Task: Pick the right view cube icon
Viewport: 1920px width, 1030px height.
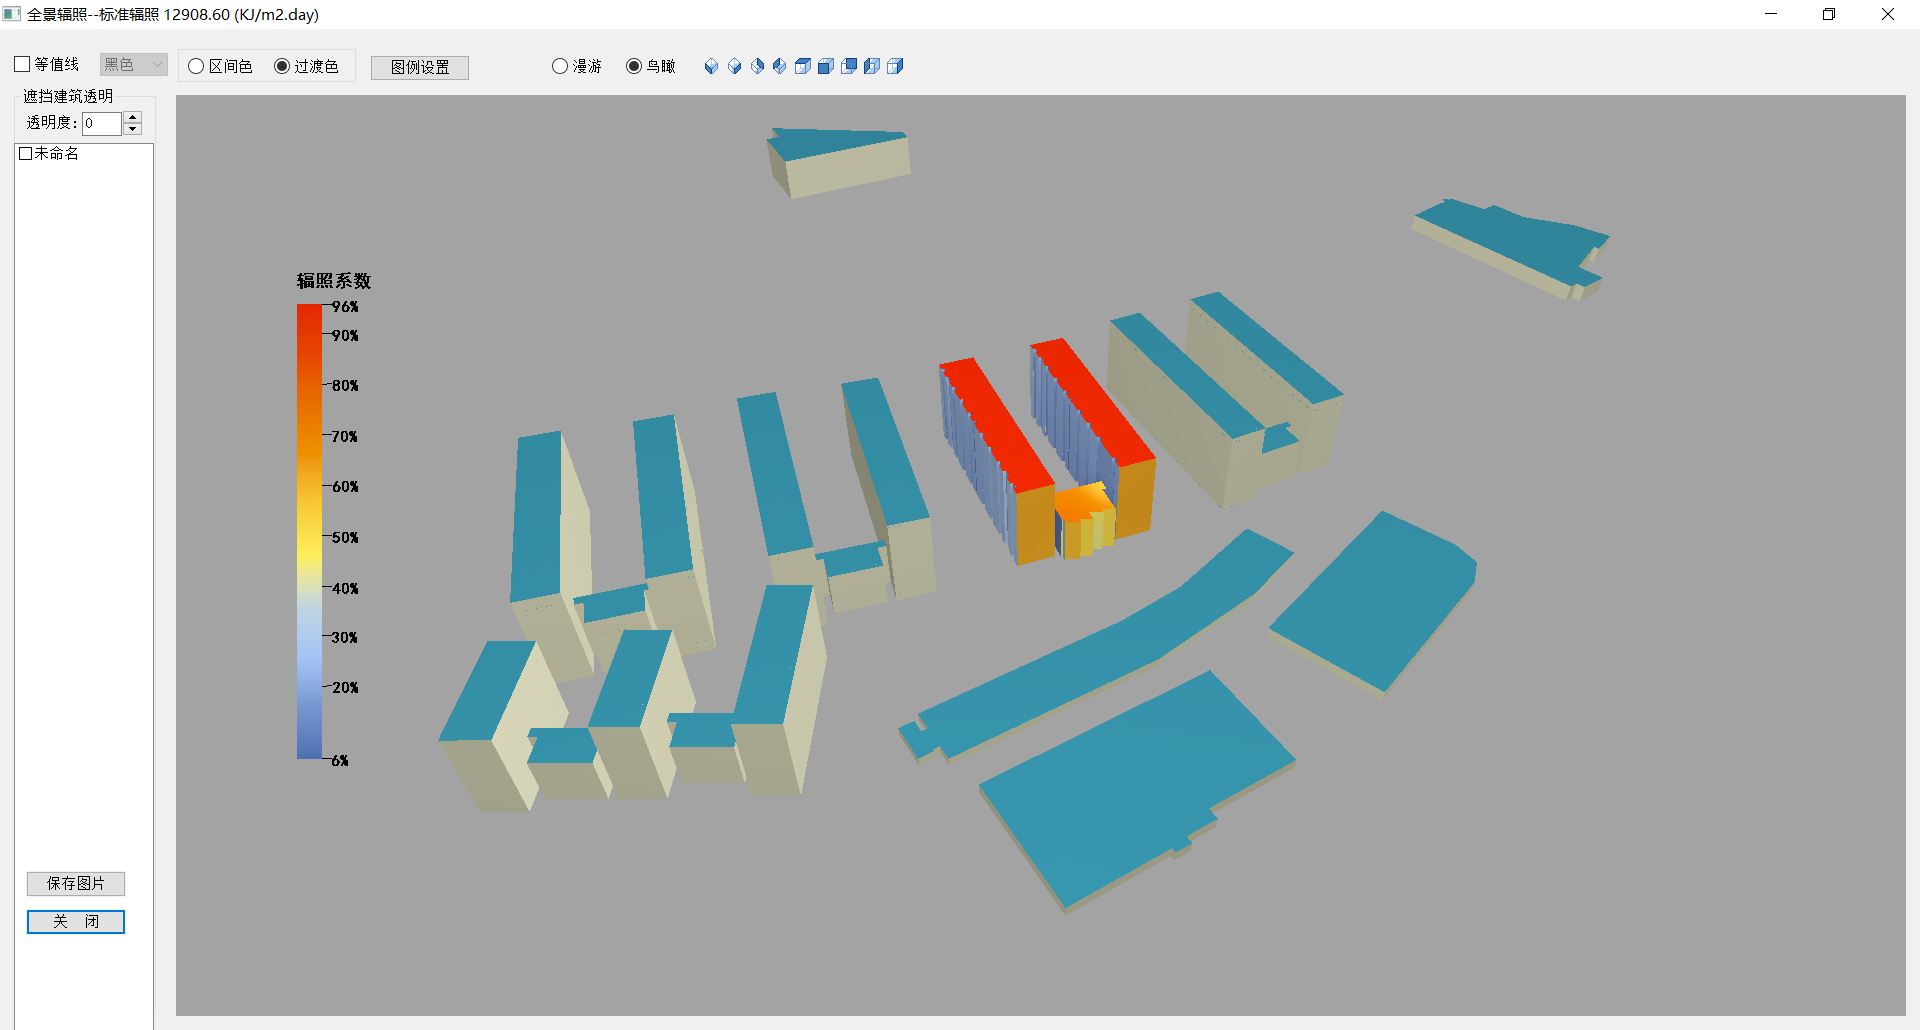Action: (895, 66)
